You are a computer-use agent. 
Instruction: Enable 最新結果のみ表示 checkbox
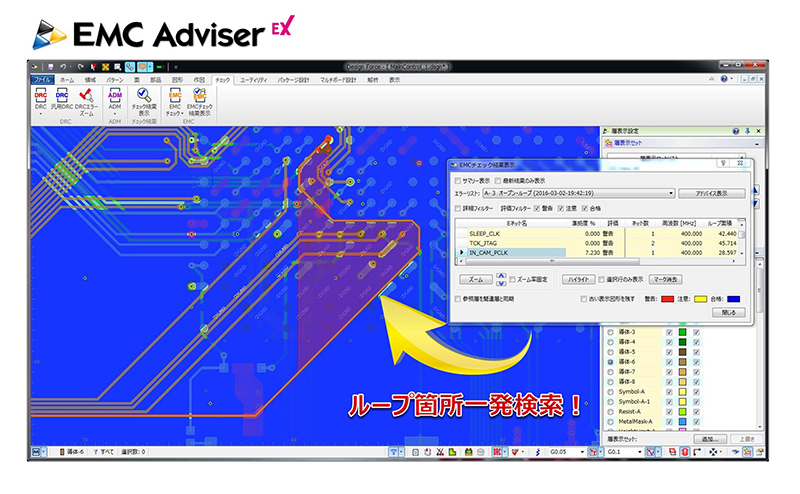pos(498,181)
